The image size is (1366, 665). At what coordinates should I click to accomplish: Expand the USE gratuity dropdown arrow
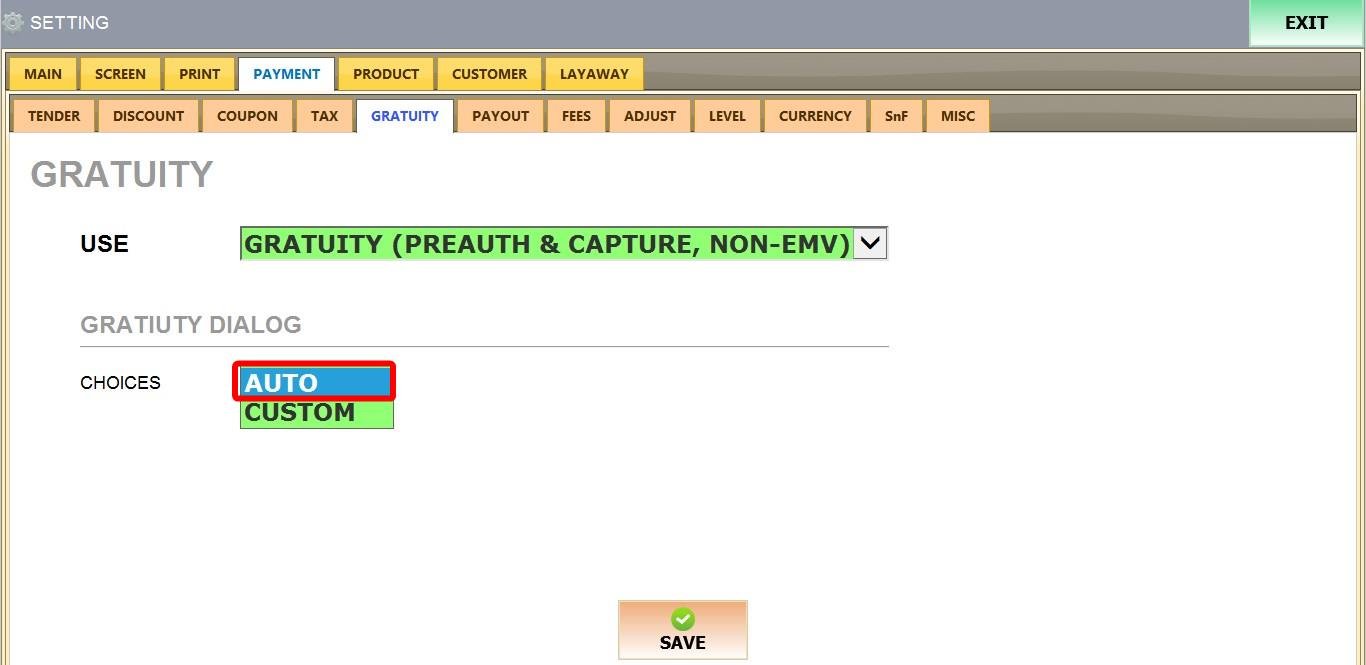870,243
